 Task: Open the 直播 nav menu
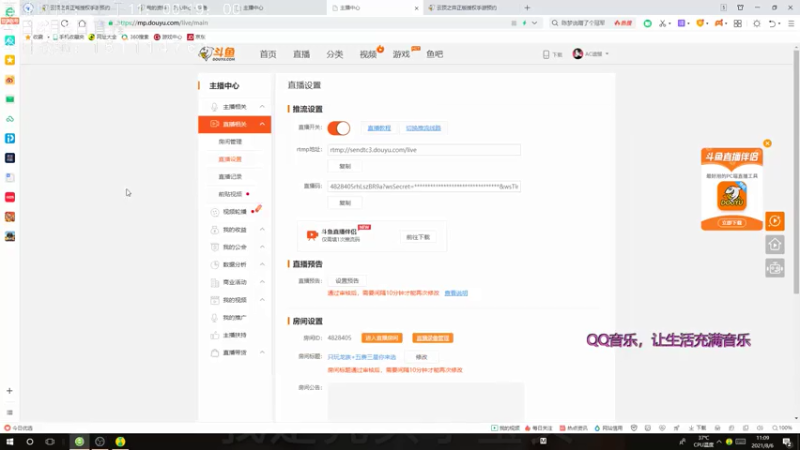coord(302,54)
